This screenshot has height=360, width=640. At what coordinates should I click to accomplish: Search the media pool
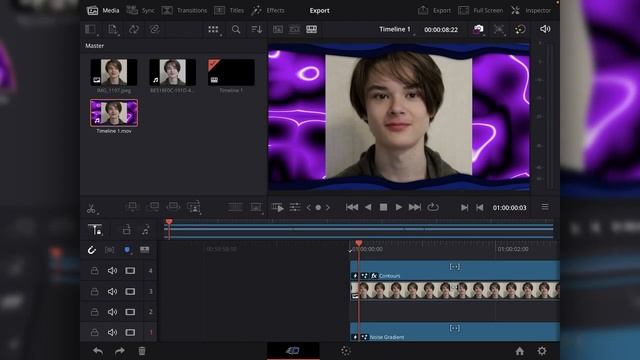pos(236,29)
